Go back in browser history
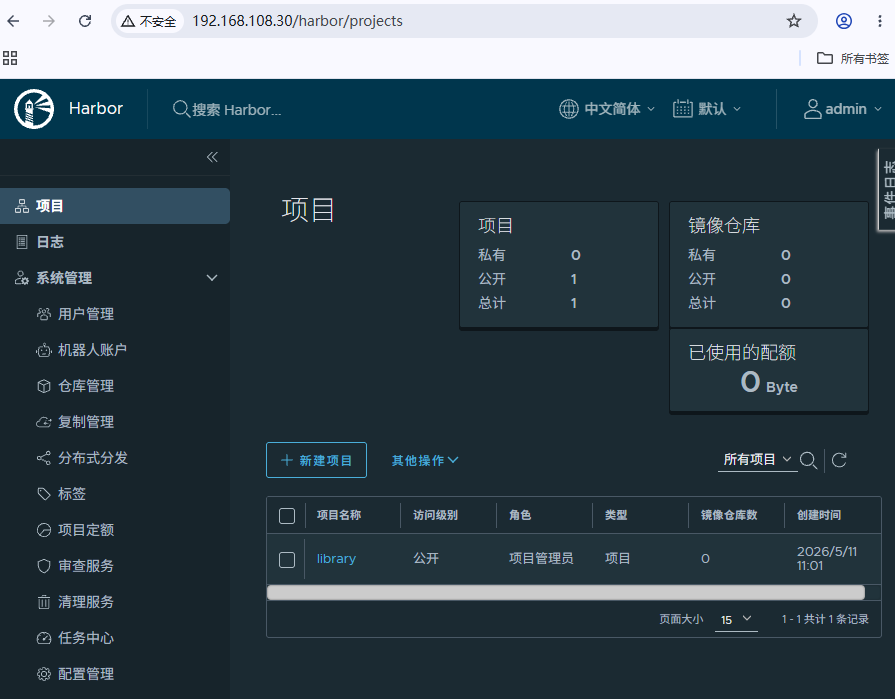895x699 pixels. [x=13, y=21]
